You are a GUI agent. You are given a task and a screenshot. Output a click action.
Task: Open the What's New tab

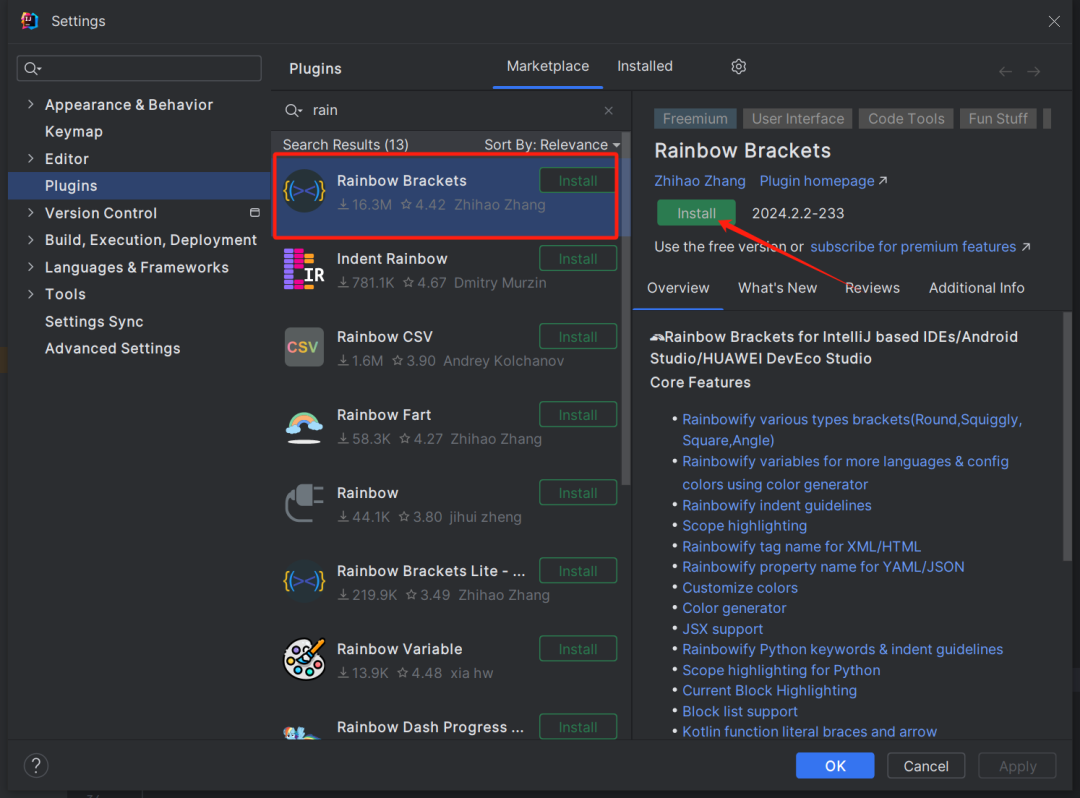pos(778,288)
